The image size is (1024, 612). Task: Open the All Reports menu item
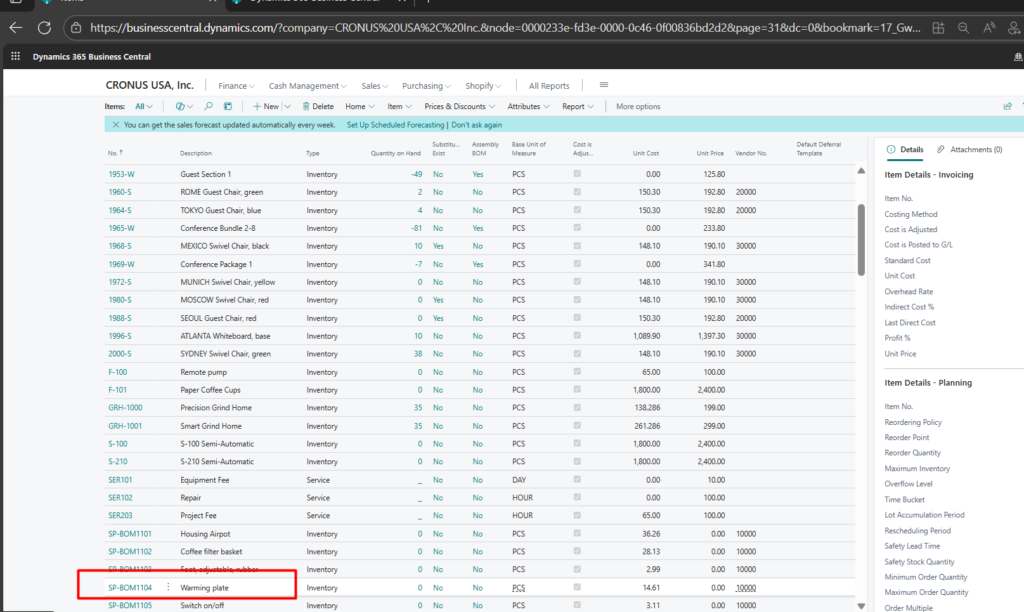[549, 86]
